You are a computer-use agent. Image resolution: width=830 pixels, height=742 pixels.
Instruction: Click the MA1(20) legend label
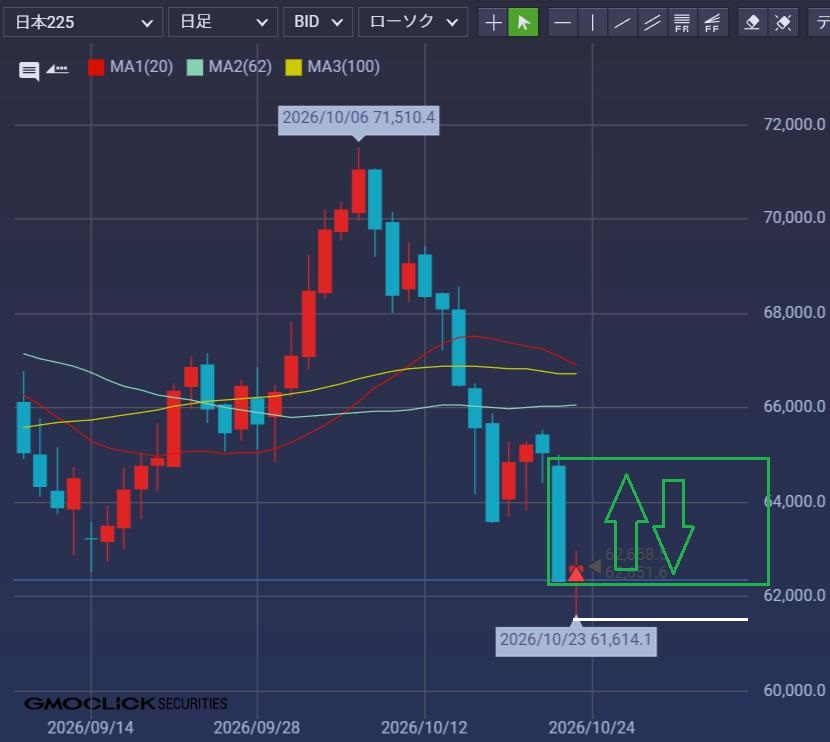[141, 67]
